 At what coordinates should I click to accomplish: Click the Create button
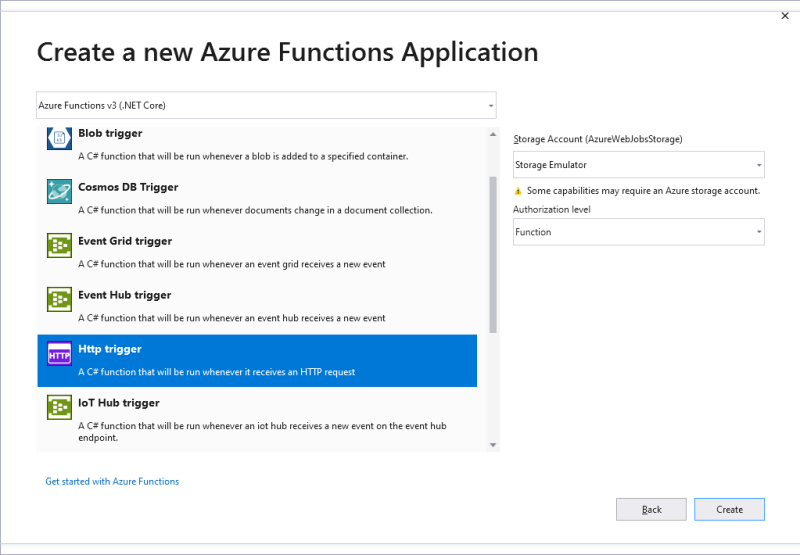pyautogui.click(x=729, y=510)
